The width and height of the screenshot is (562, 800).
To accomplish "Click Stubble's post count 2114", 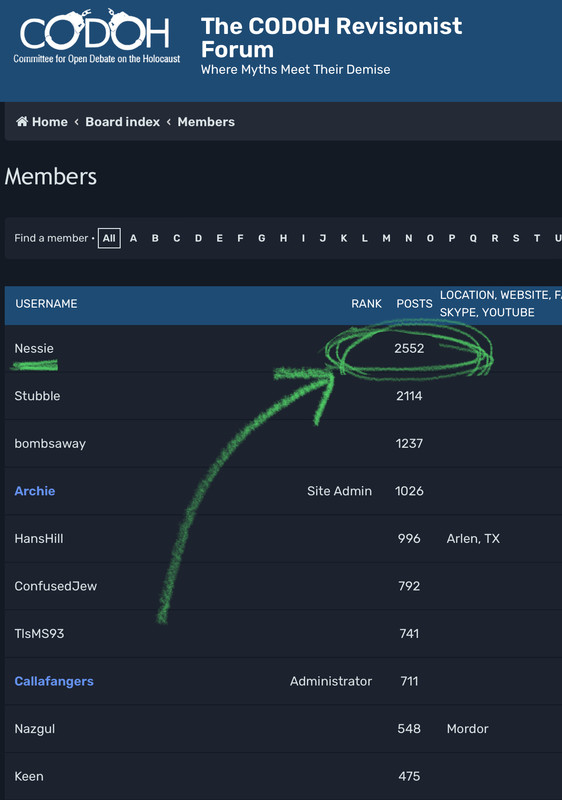I will [409, 396].
